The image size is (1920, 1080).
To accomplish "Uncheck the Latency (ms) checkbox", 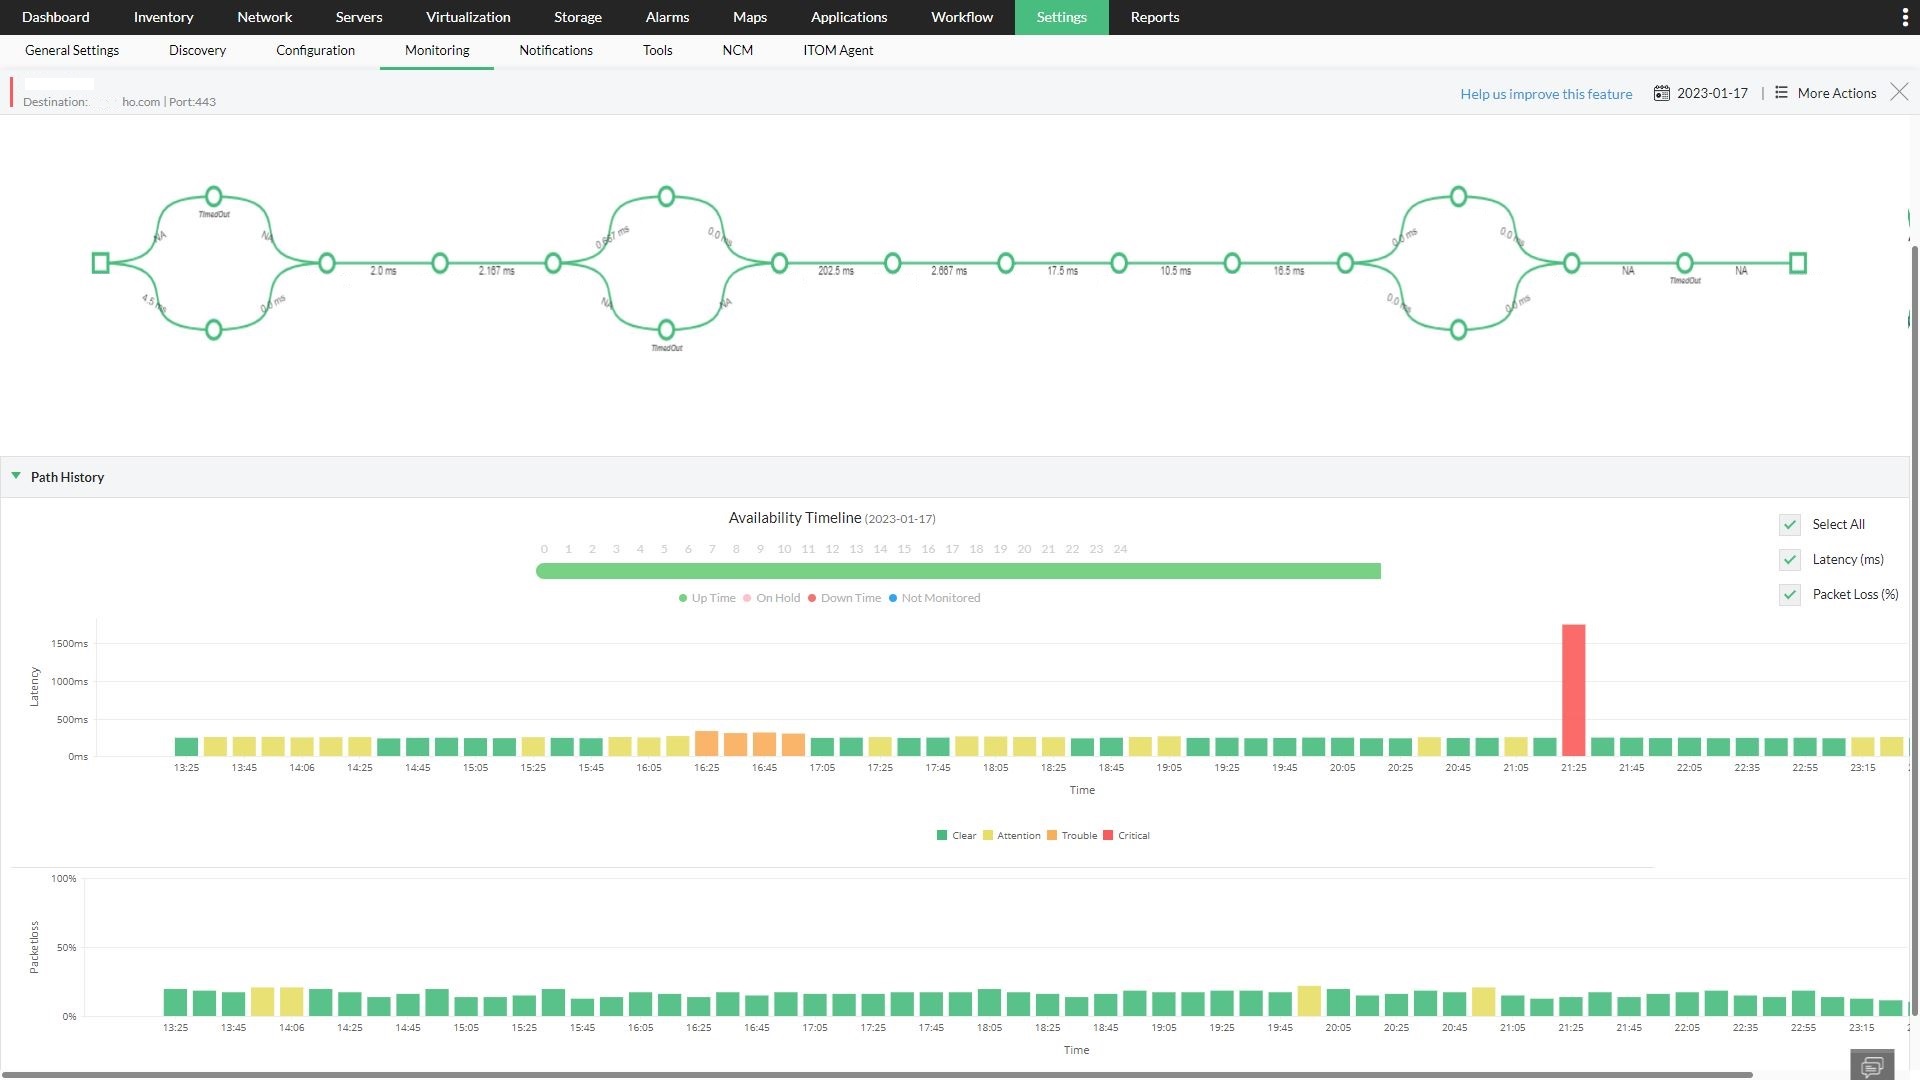I will (x=1789, y=560).
